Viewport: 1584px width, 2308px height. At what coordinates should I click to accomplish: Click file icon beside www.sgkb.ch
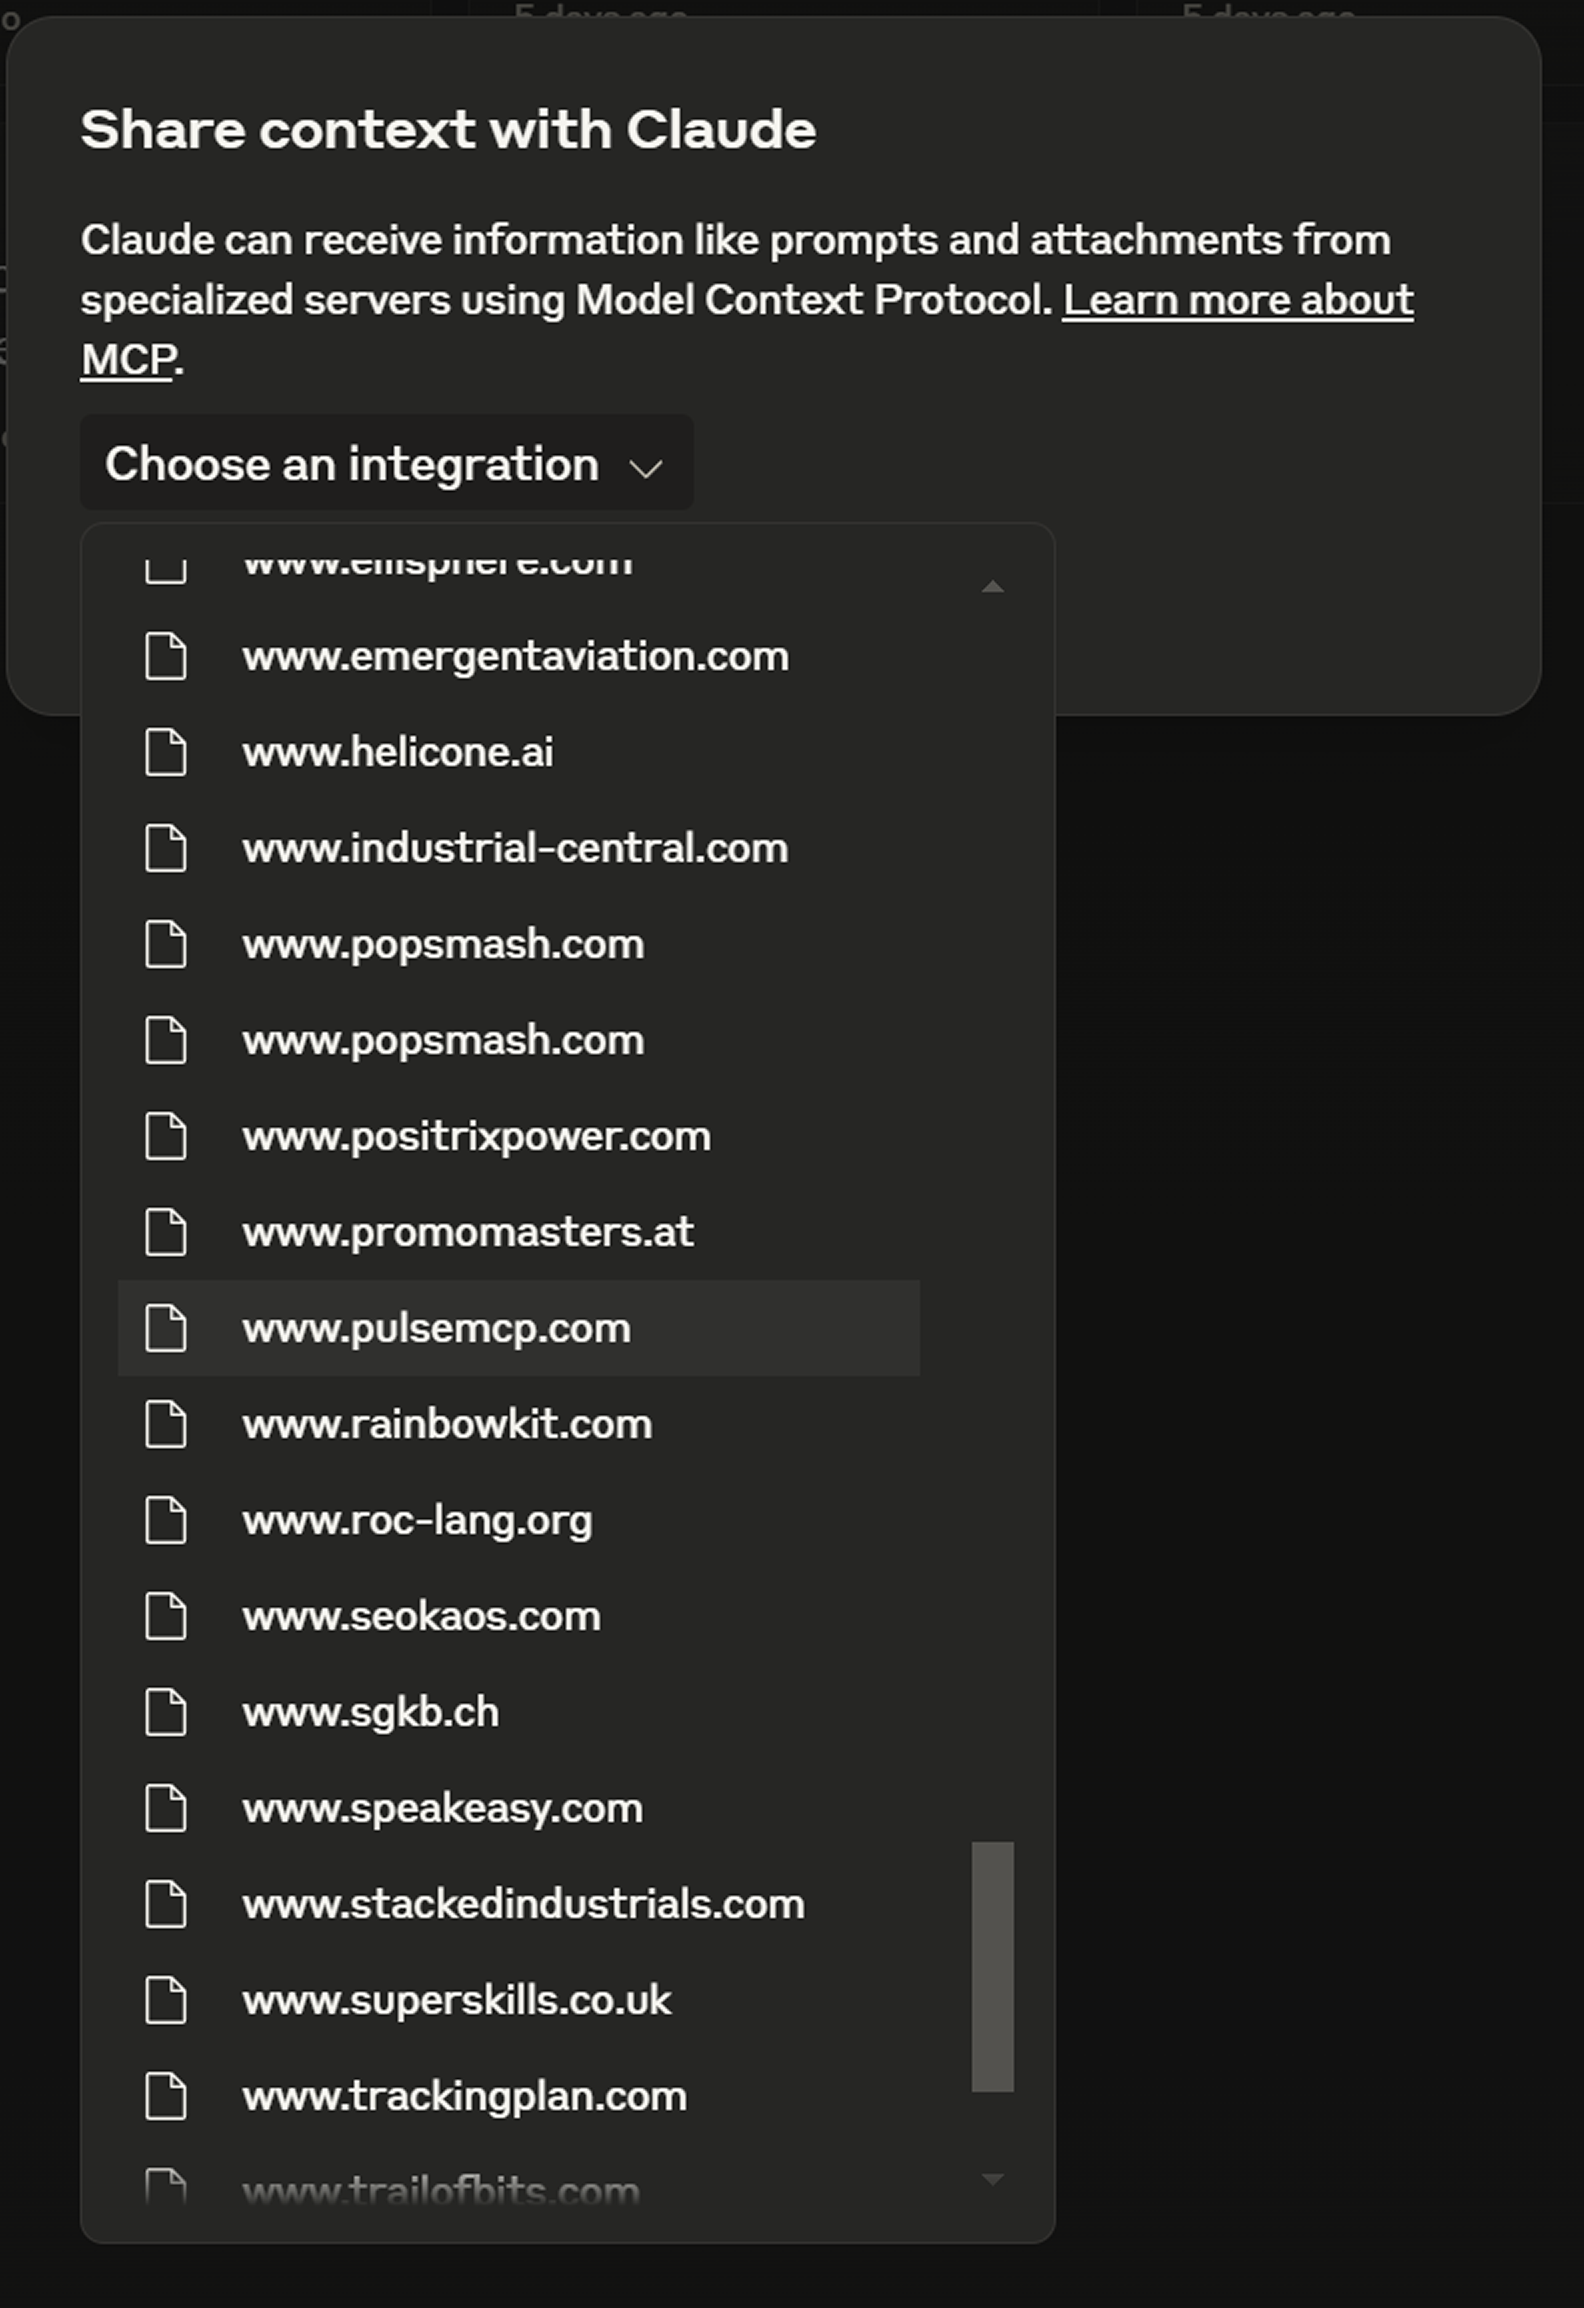click(x=166, y=1713)
